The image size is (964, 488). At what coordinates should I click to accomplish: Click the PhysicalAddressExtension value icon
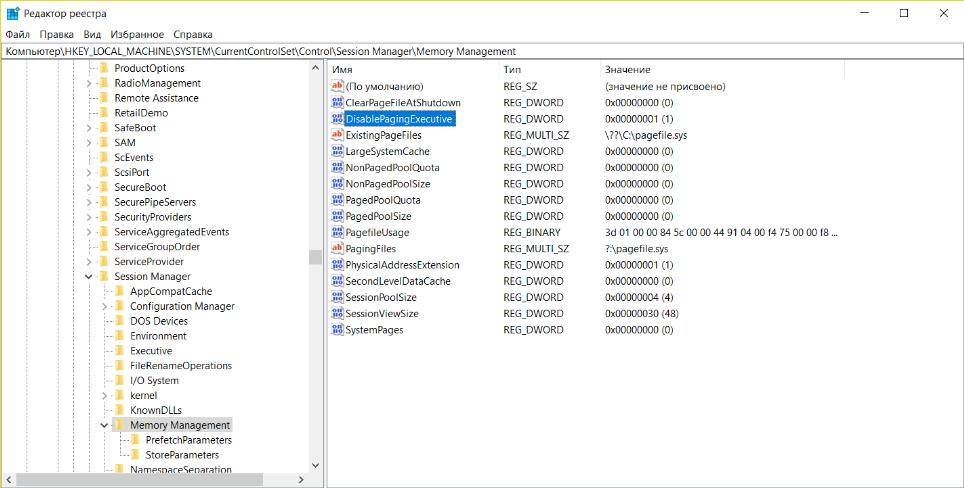coord(337,265)
